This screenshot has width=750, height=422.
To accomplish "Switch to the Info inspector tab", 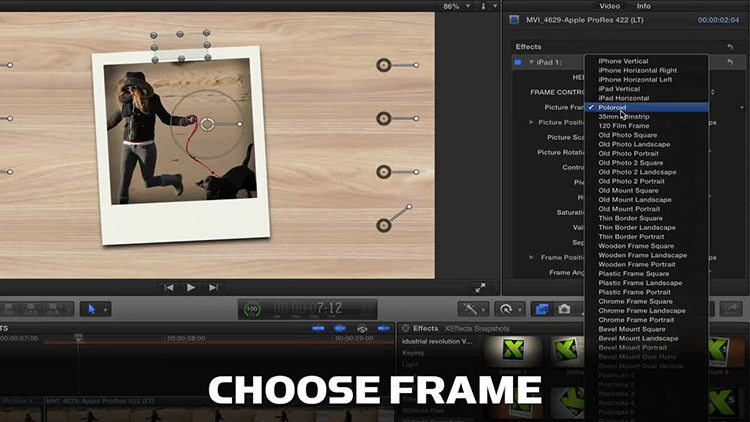I will 643,6.
